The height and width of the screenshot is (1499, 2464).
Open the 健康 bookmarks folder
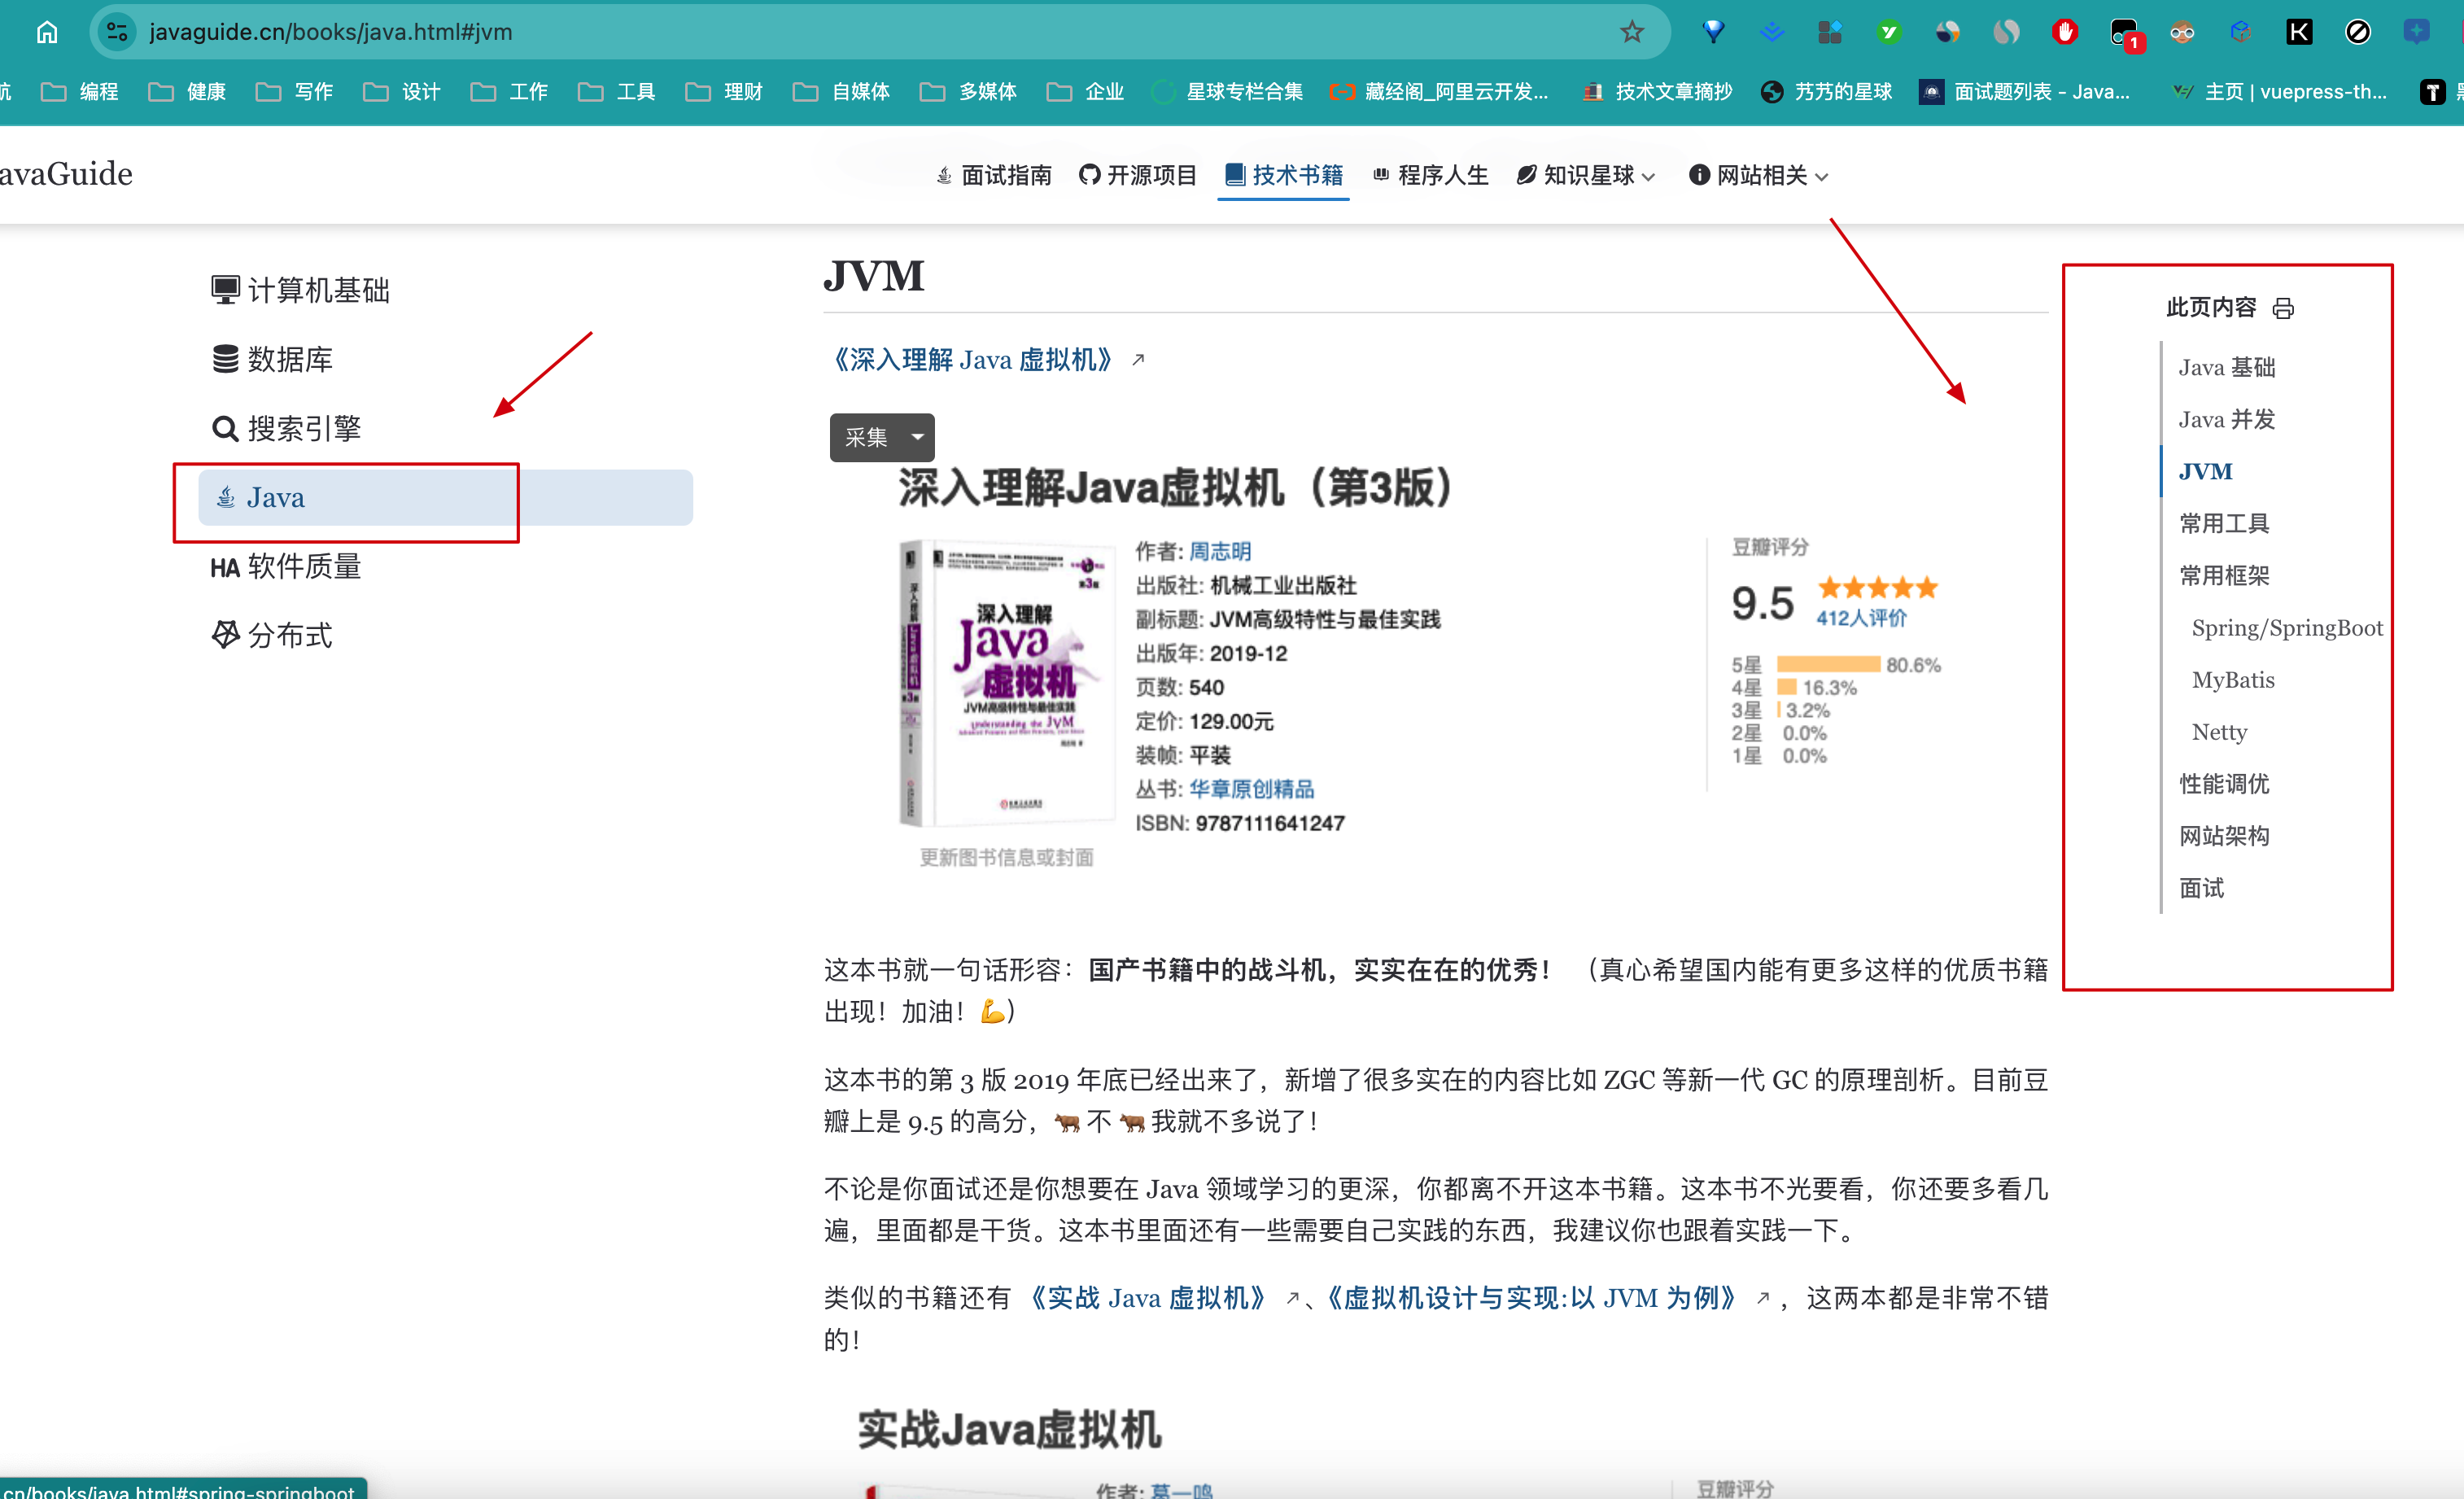tap(187, 92)
